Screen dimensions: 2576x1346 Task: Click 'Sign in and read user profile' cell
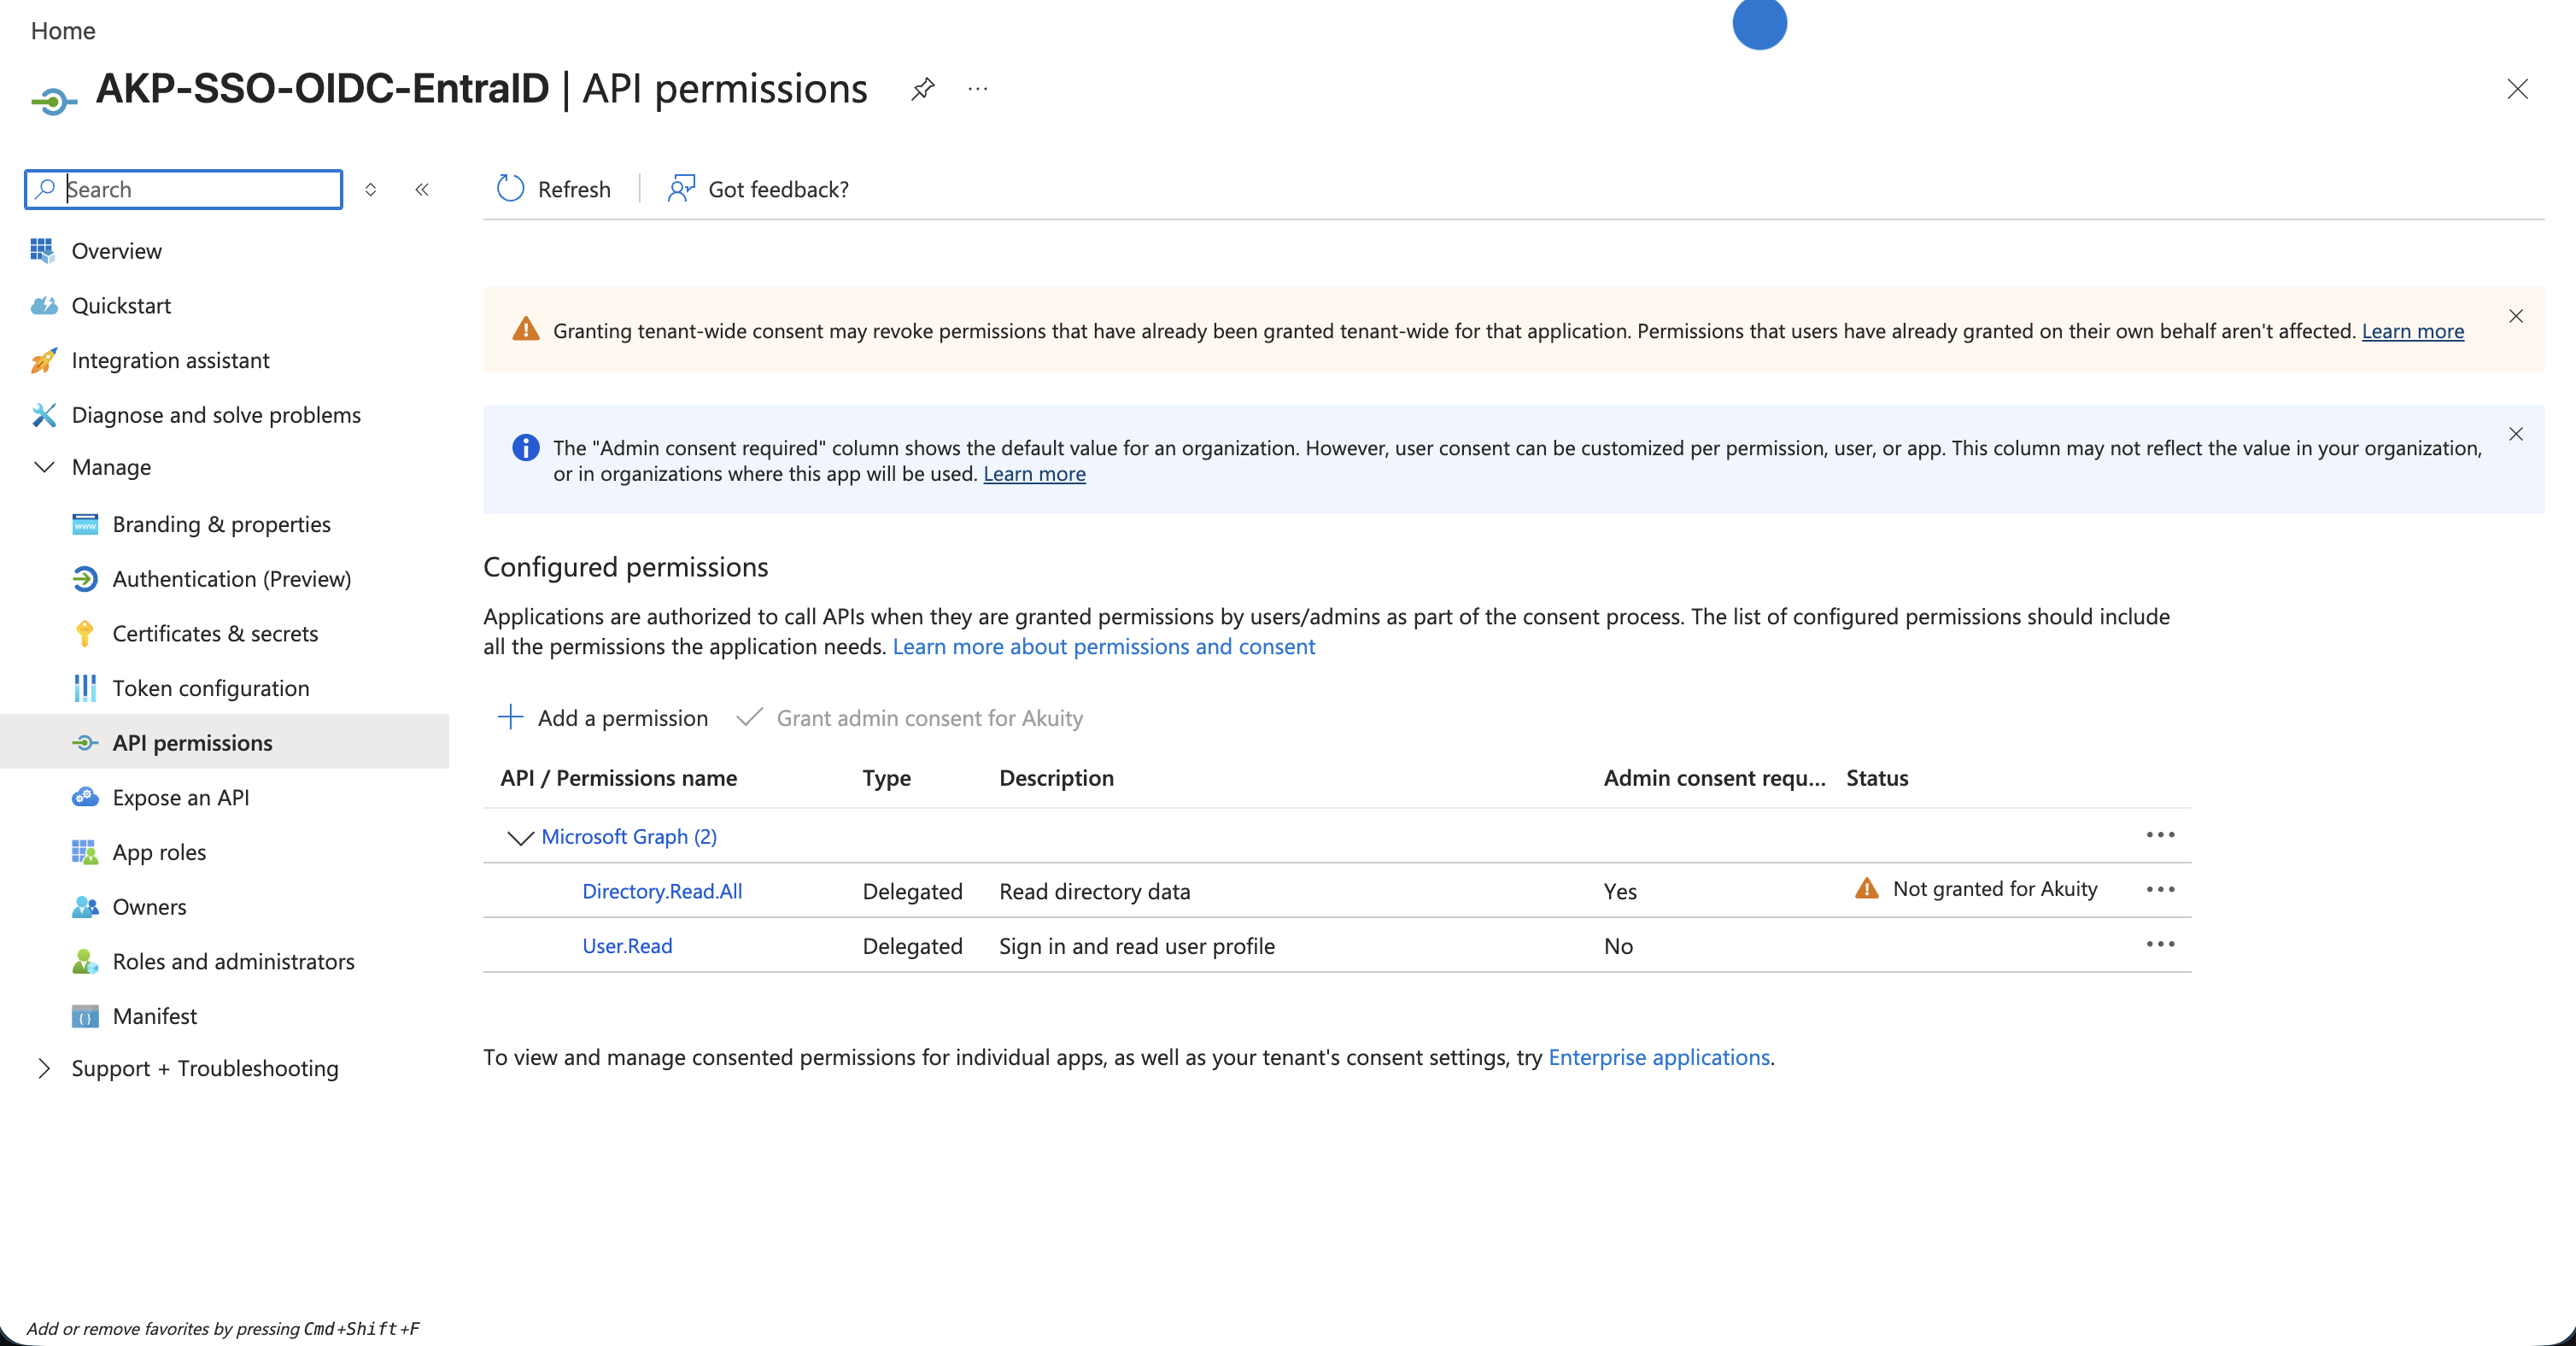point(1136,946)
